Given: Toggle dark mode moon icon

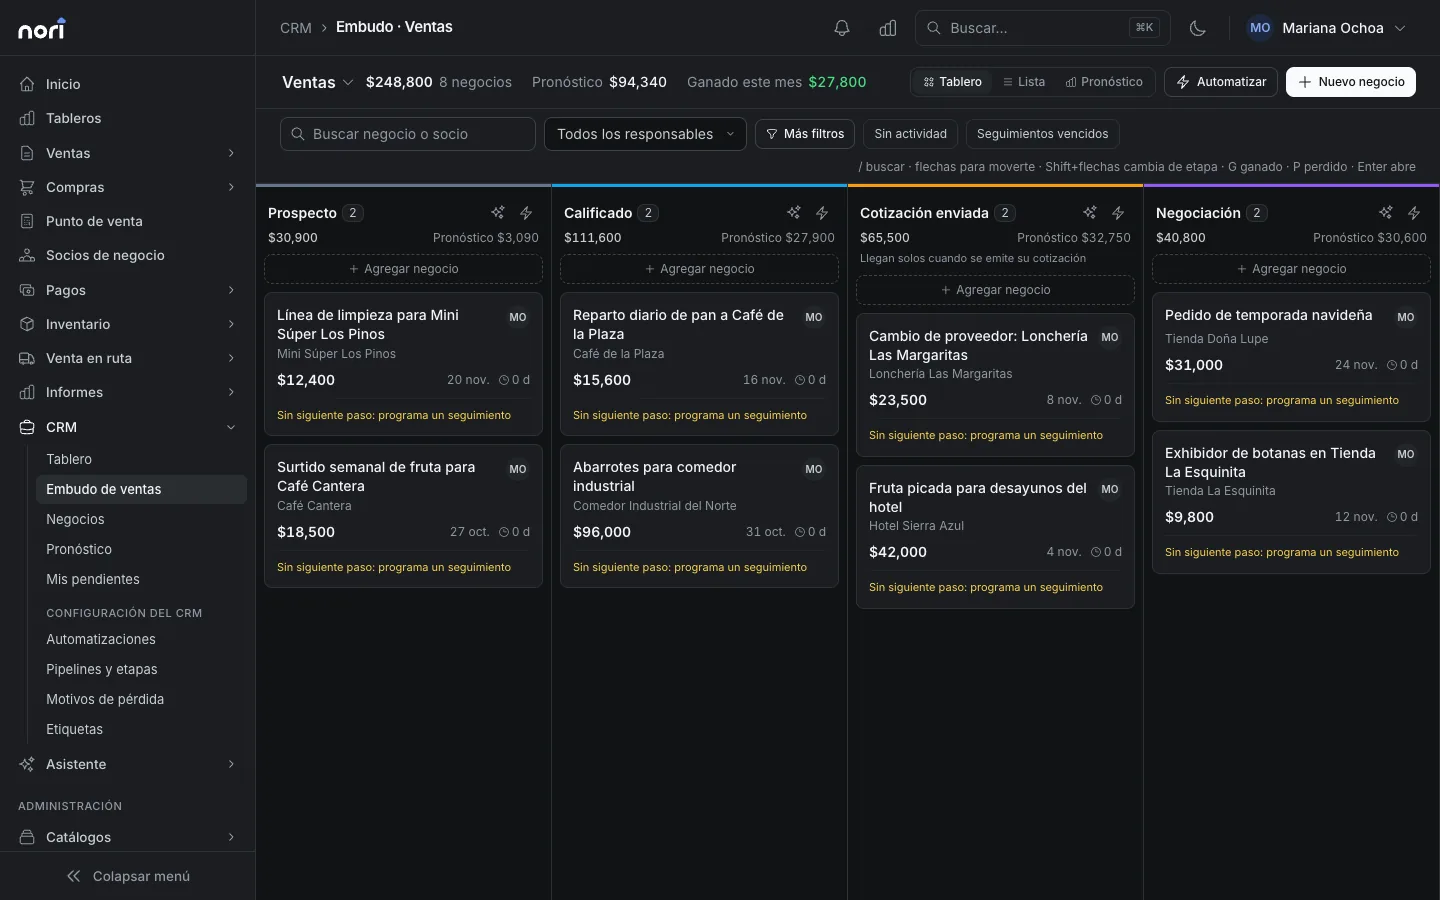Looking at the screenshot, I should pos(1198,28).
